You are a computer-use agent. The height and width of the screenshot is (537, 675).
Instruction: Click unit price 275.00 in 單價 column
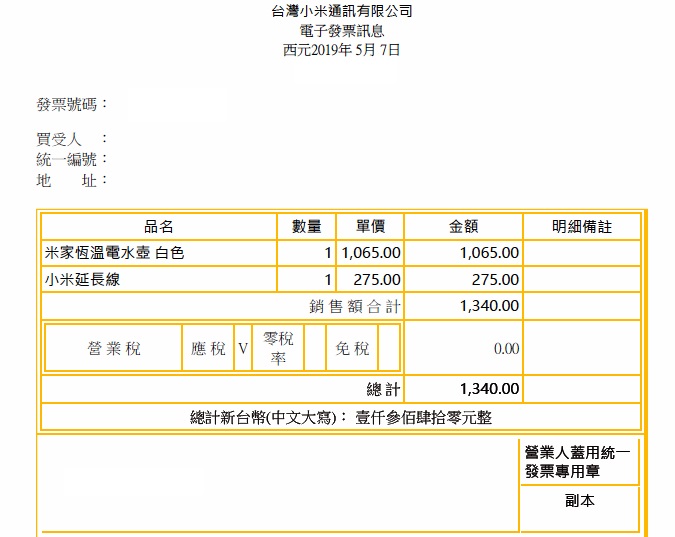377,279
